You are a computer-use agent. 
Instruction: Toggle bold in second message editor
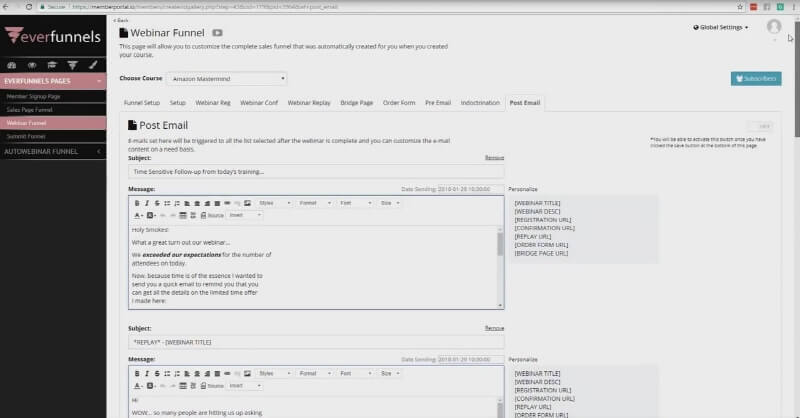click(x=137, y=374)
